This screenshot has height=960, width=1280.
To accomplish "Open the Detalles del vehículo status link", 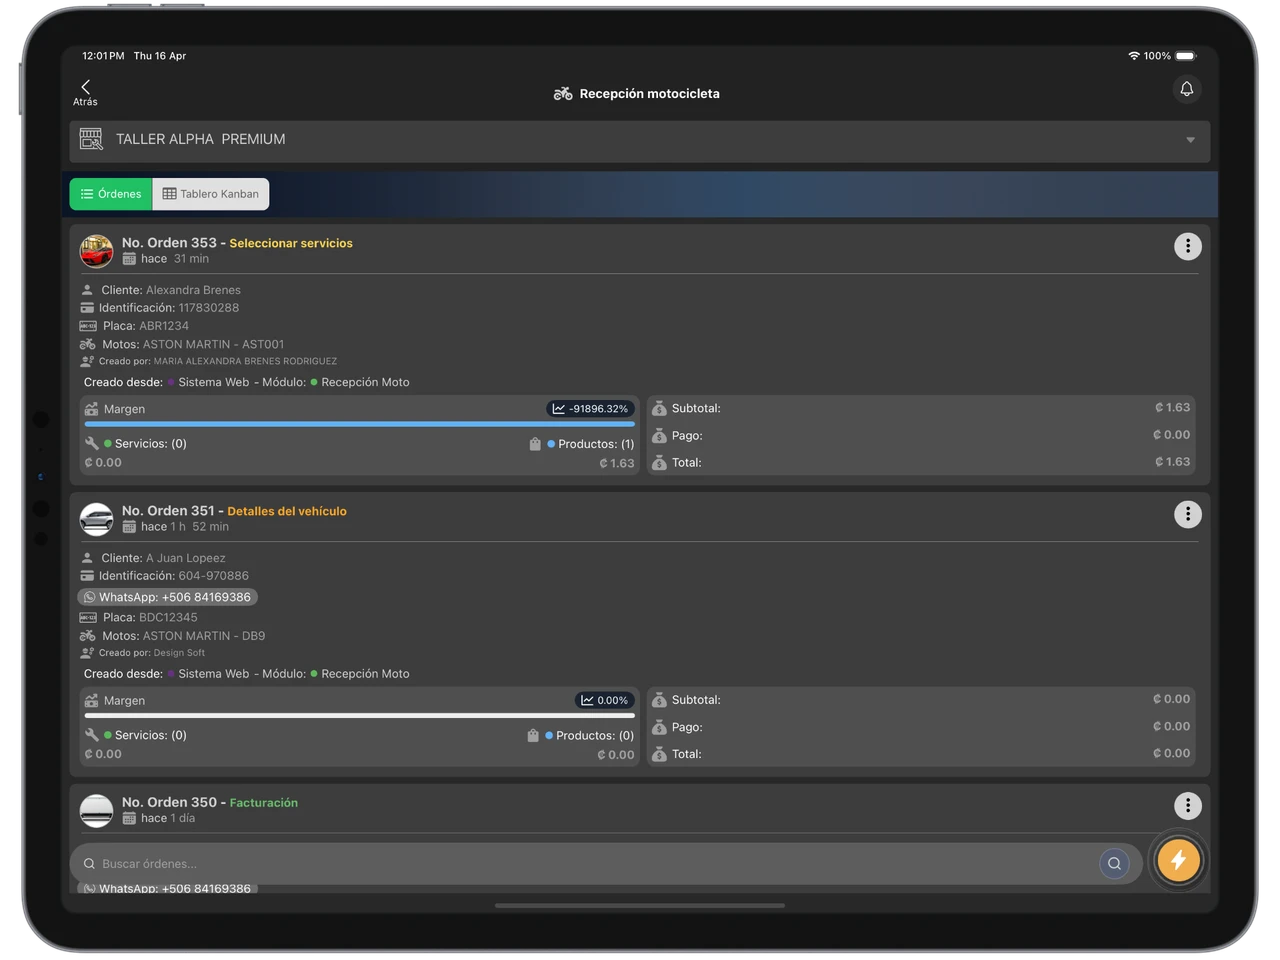I will click(x=287, y=511).
